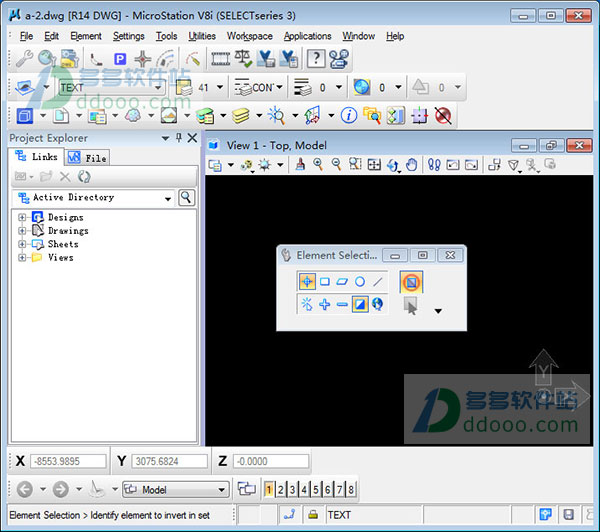Expand the Drawings tree node
The width and height of the screenshot is (600, 532).
click(22, 231)
